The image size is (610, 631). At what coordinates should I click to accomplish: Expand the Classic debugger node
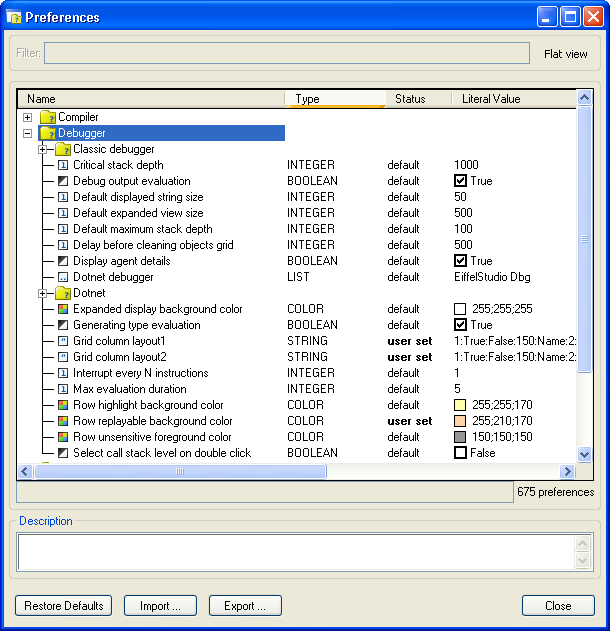[44, 149]
